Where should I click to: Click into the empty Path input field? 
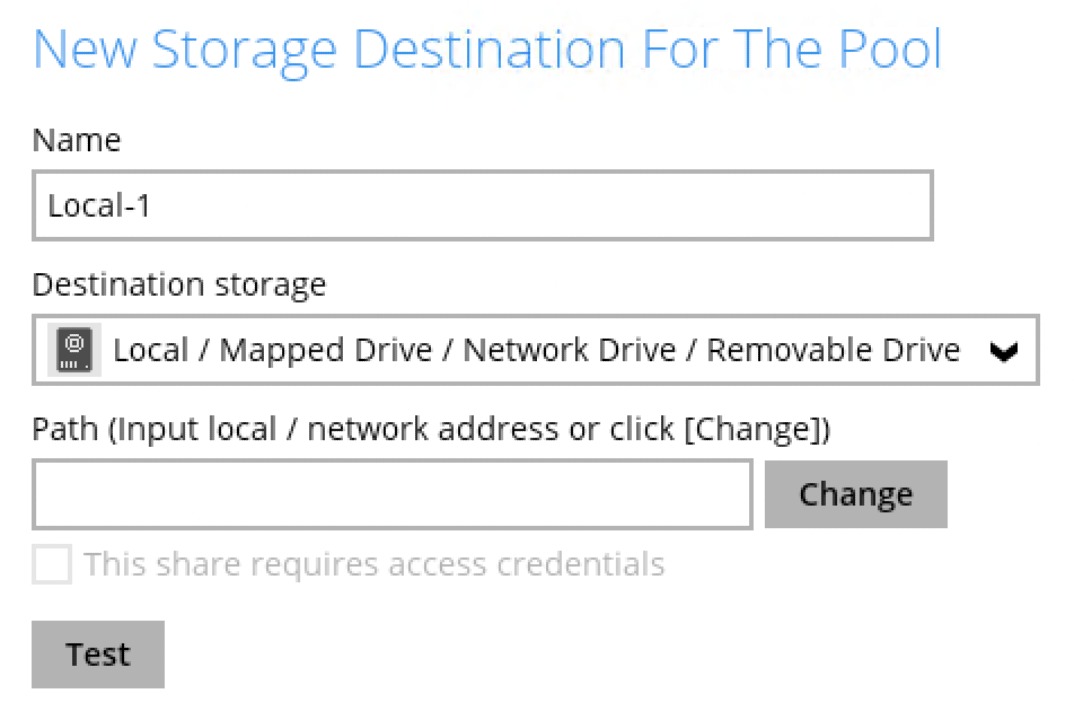point(392,494)
